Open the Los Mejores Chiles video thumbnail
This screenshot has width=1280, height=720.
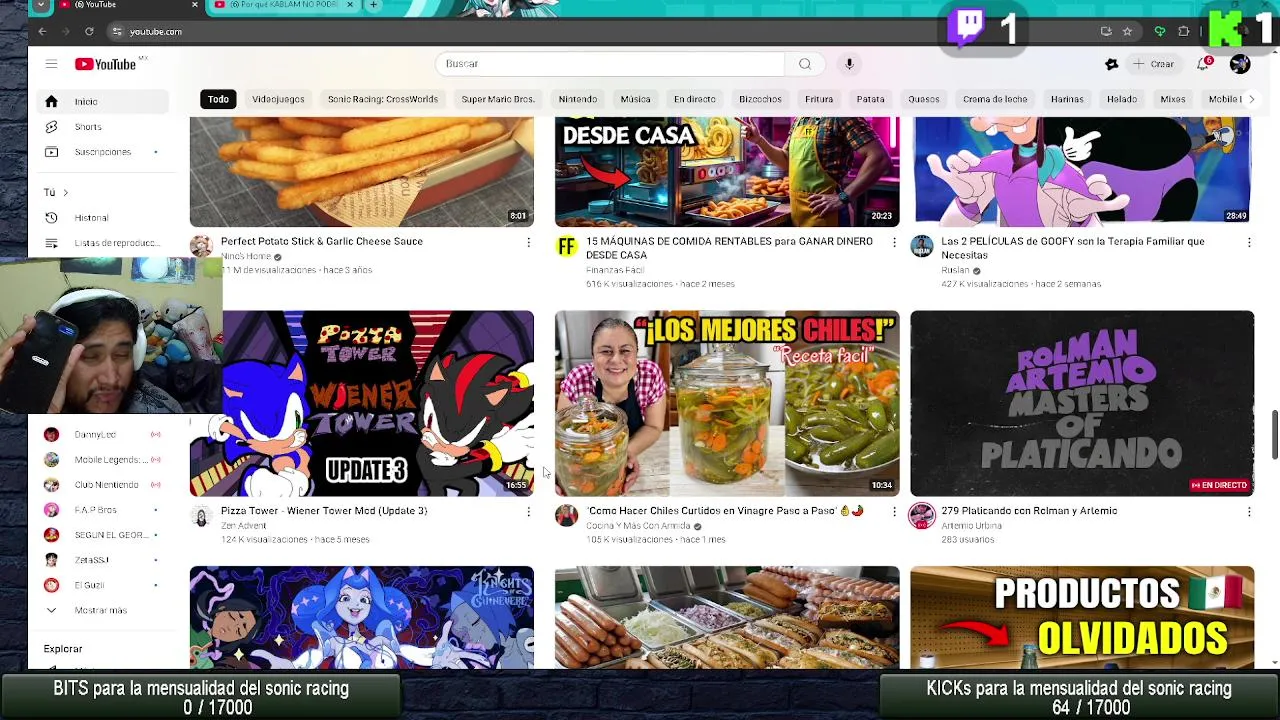727,403
